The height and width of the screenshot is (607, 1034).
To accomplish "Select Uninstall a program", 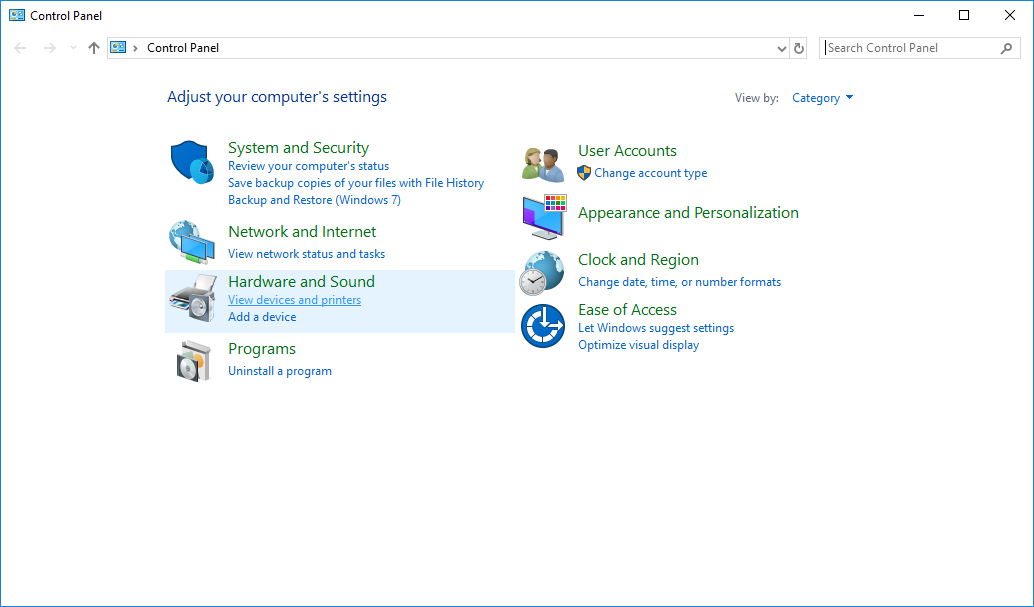I will (280, 371).
